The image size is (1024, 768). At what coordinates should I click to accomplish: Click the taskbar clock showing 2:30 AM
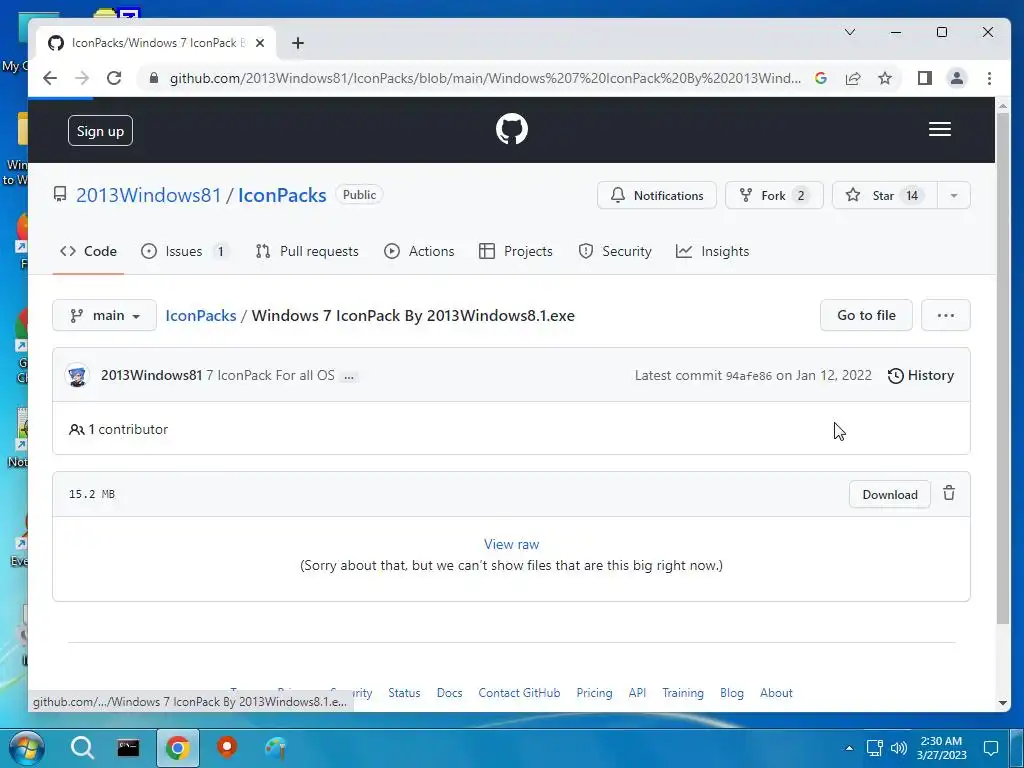point(941,748)
